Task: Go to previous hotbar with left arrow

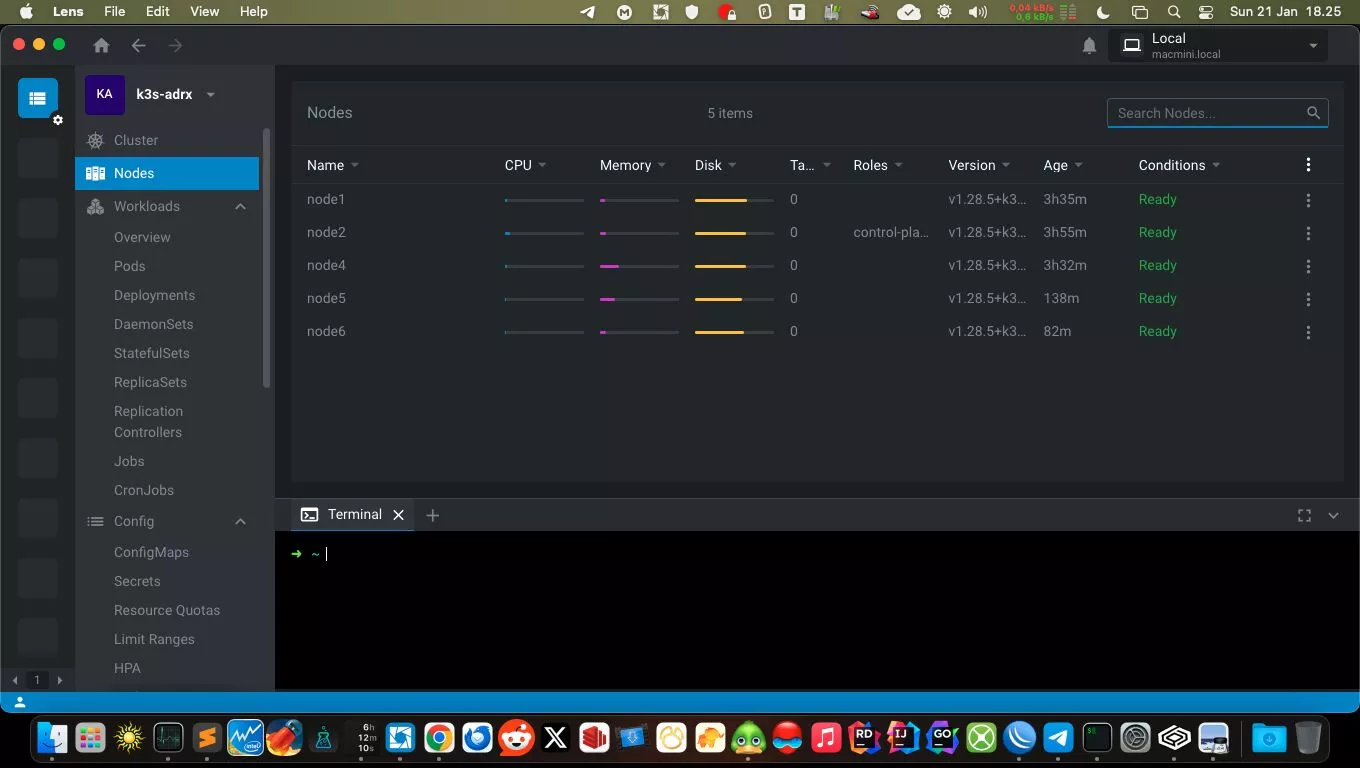Action: [x=15, y=680]
